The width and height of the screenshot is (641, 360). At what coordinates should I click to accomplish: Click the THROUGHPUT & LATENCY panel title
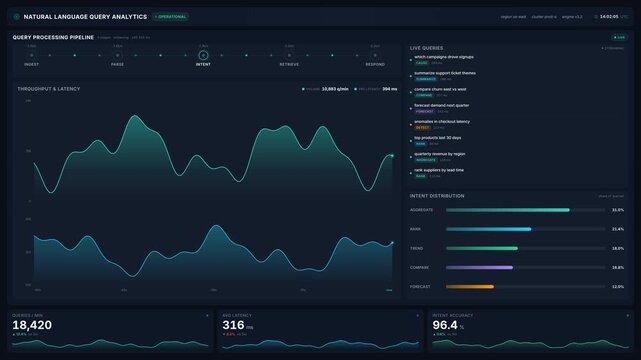(x=49, y=89)
